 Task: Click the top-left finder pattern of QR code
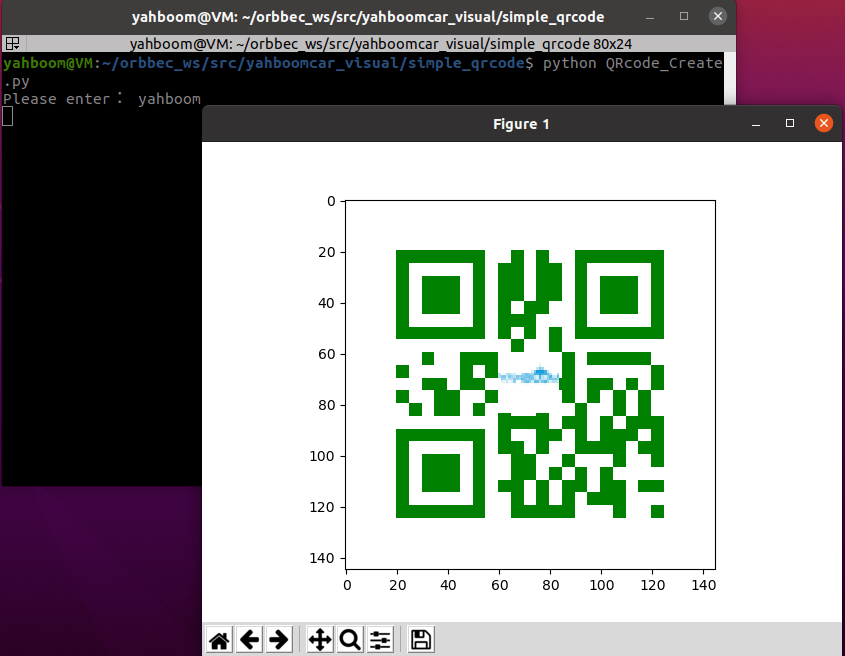click(x=441, y=294)
